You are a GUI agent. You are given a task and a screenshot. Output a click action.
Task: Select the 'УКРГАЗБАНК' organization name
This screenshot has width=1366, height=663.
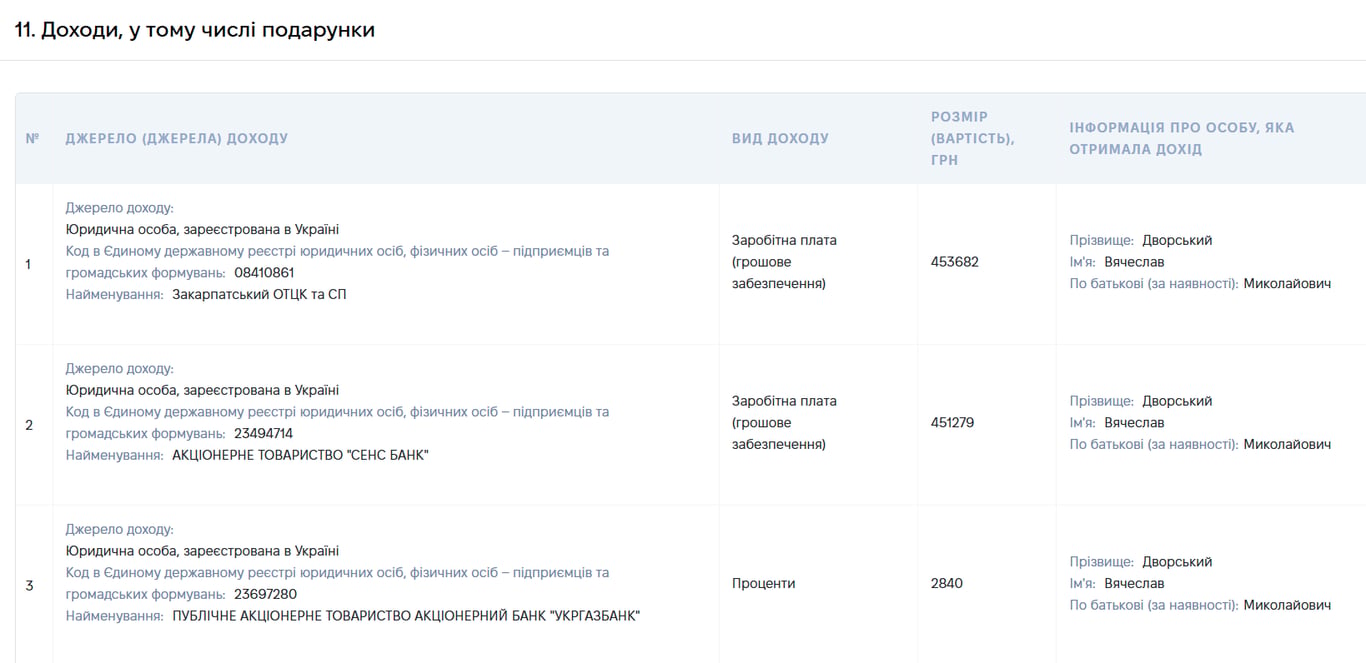(406, 616)
